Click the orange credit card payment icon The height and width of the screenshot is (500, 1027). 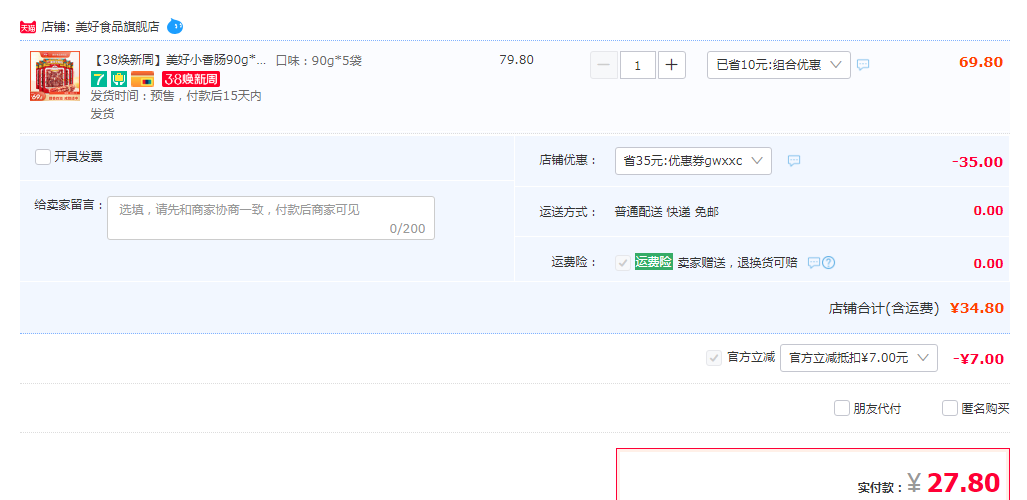pyautogui.click(x=143, y=79)
